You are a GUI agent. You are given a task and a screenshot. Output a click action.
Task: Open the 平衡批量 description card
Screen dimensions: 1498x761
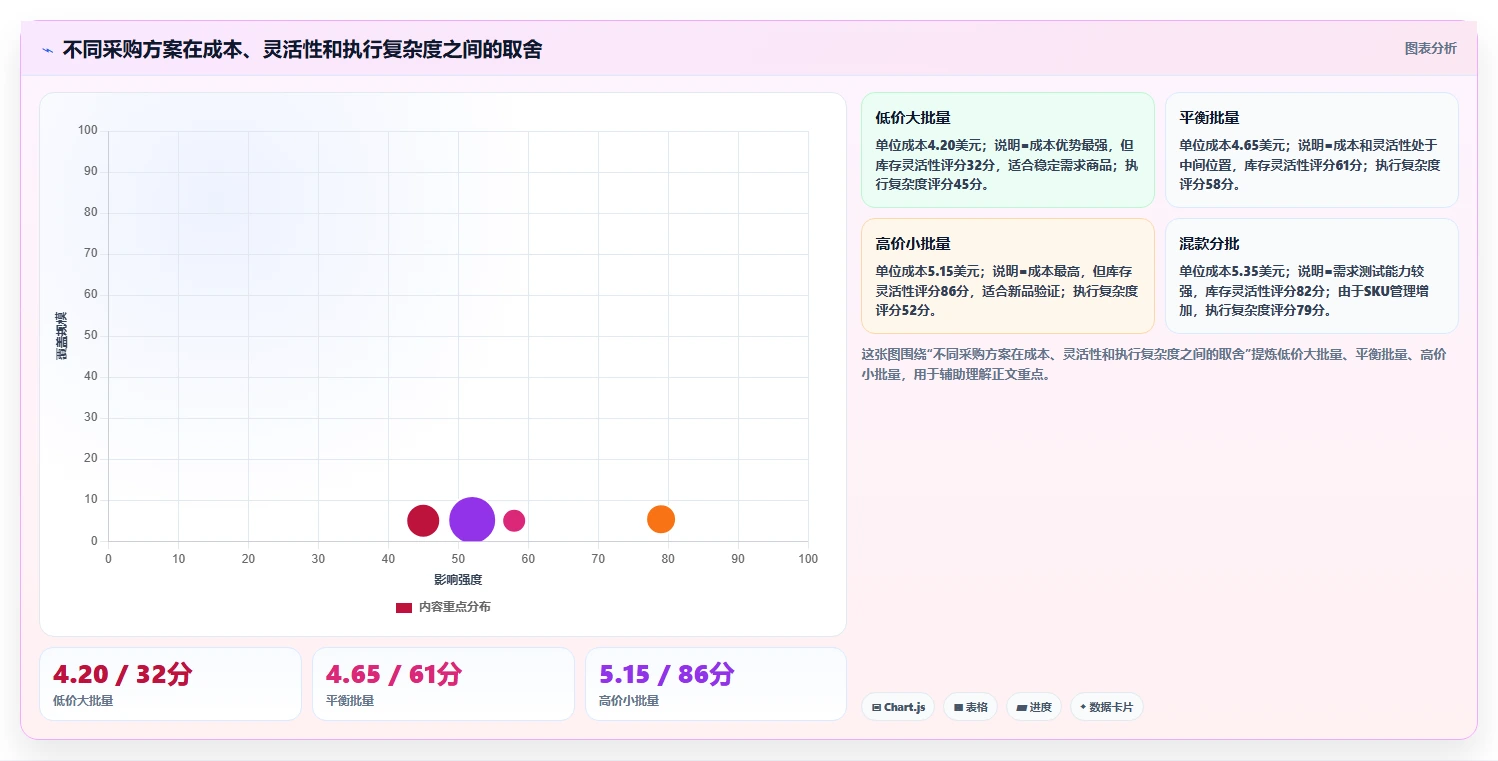pos(1311,150)
